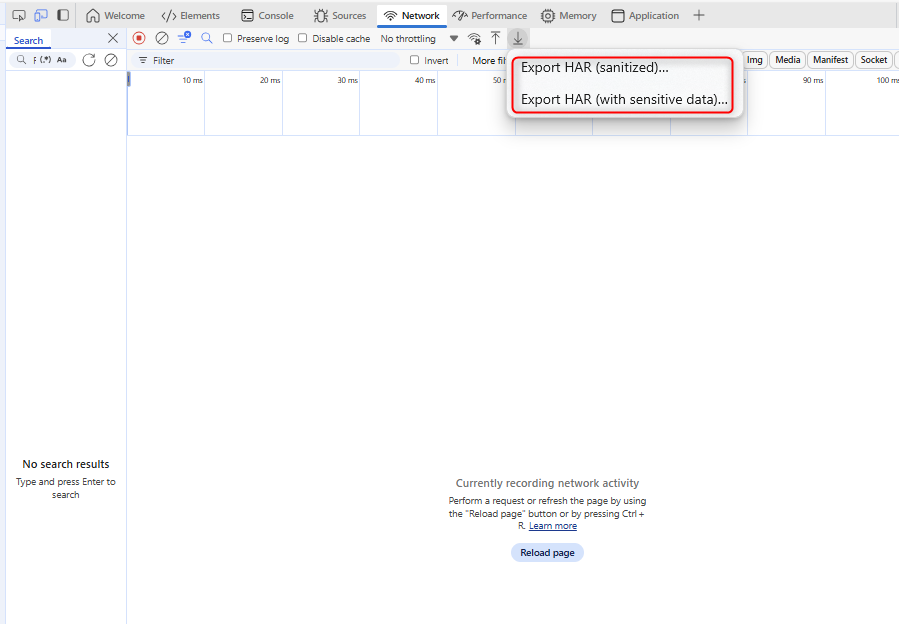The width and height of the screenshot is (899, 624).
Task: Click the Reload page button
Action: (x=547, y=552)
